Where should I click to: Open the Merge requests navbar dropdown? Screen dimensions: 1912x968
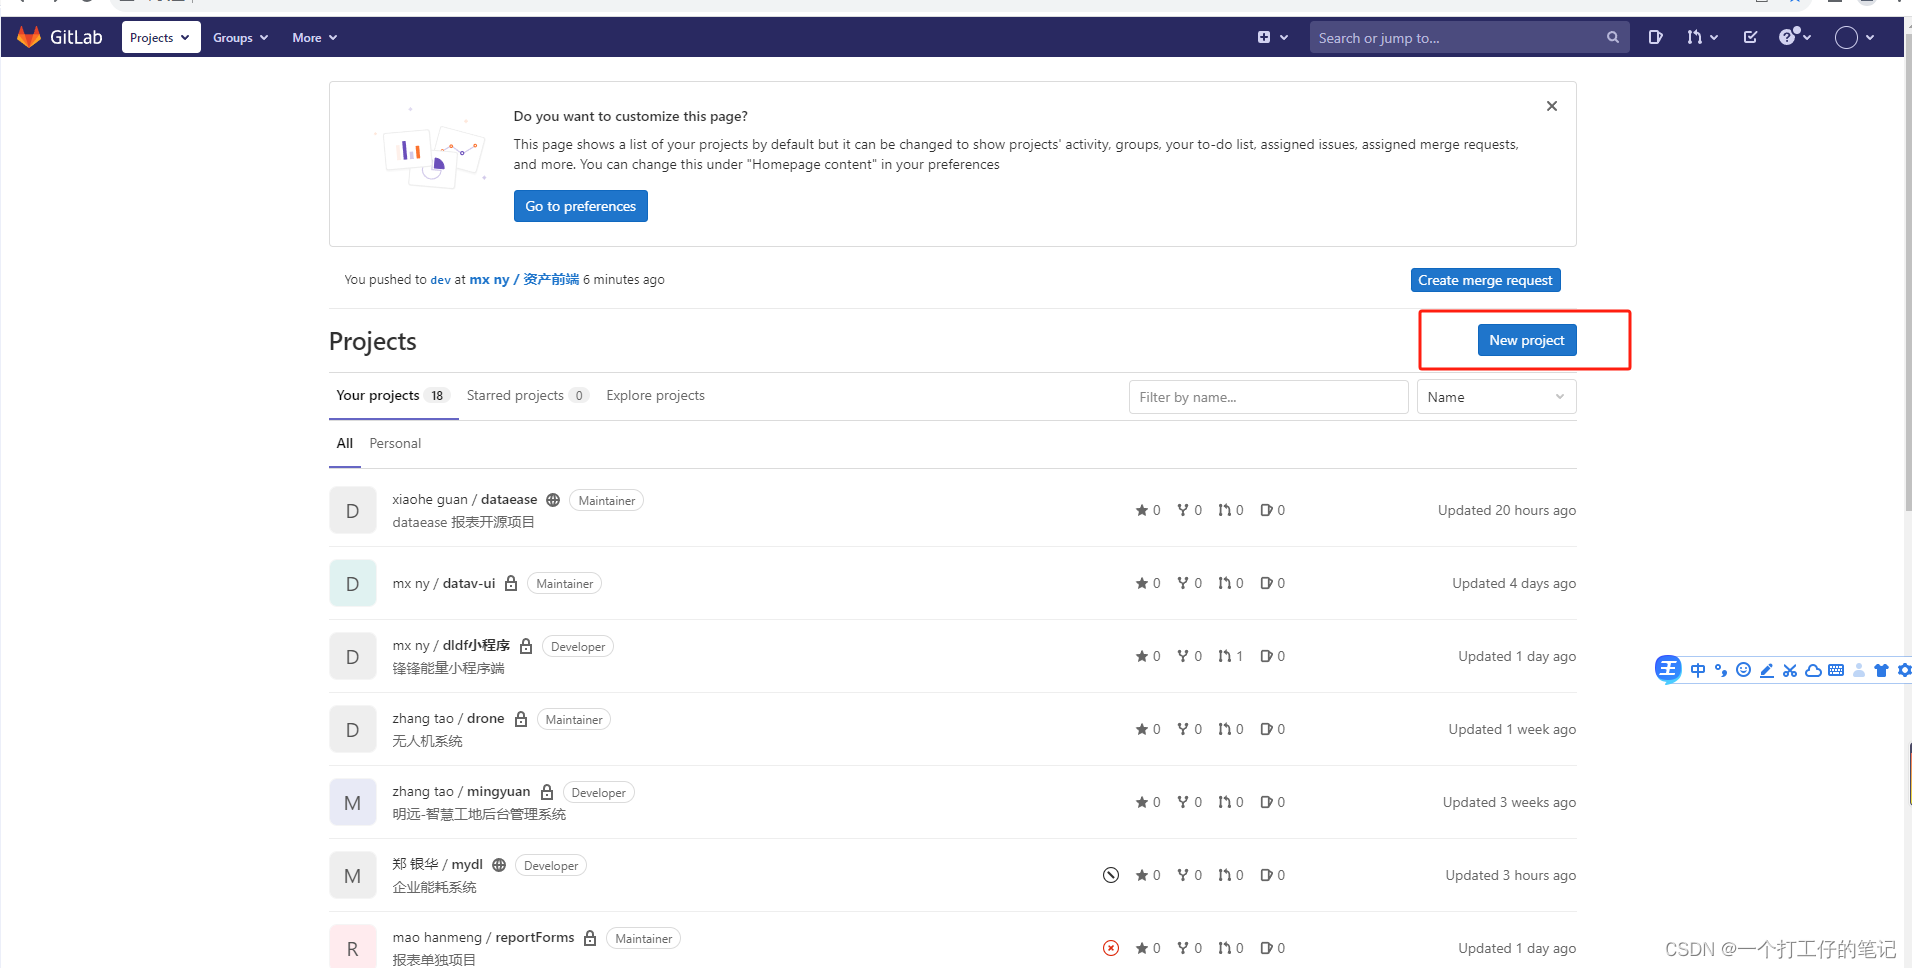tap(1702, 37)
